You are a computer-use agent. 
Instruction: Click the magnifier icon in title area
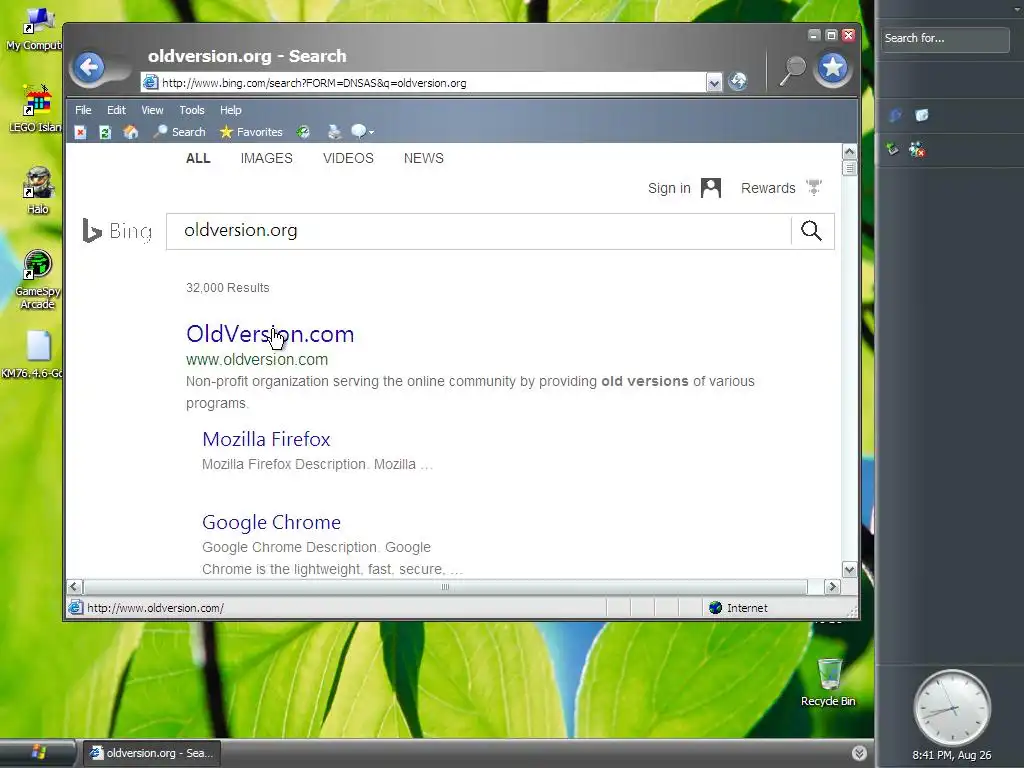tap(792, 71)
